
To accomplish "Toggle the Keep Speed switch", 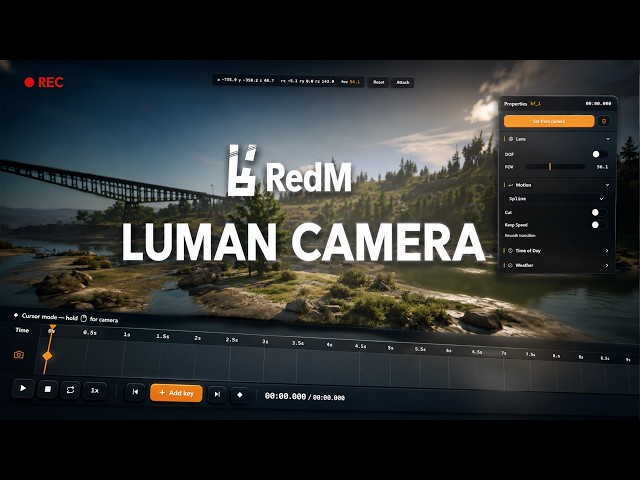I will coord(599,225).
